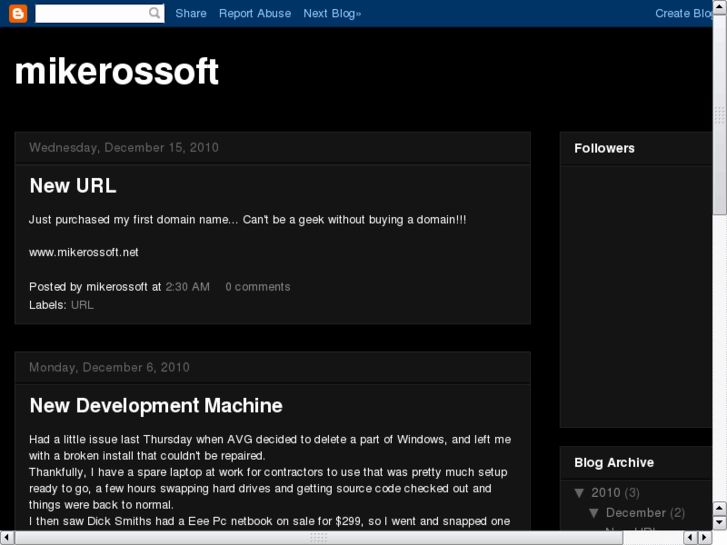Screen dimensions: 727x545
Task: Collapse the December archive month
Action: (594, 513)
